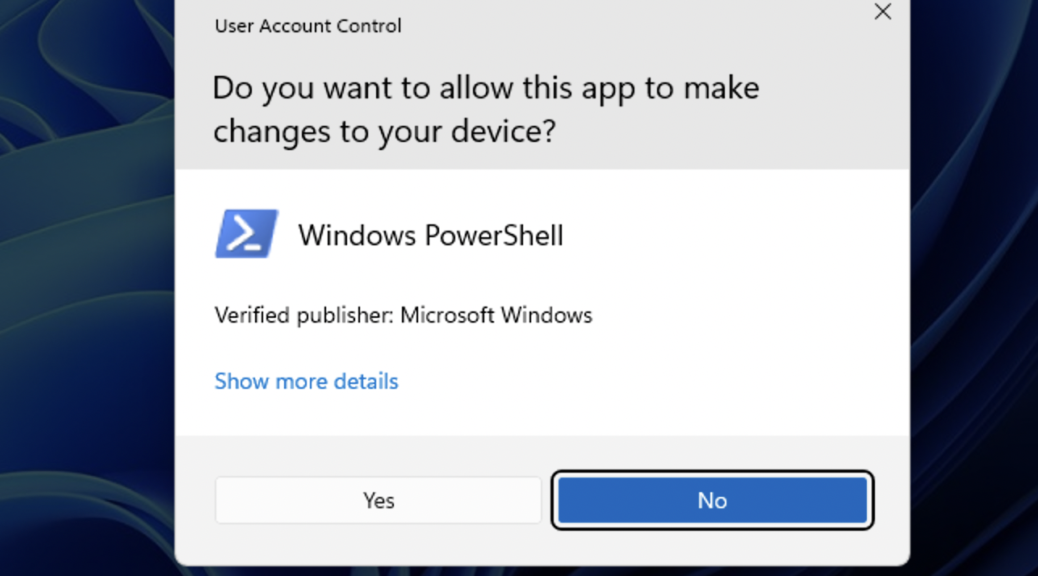Deny Windows PowerShell from making changes
1038x576 pixels.
tap(712, 501)
